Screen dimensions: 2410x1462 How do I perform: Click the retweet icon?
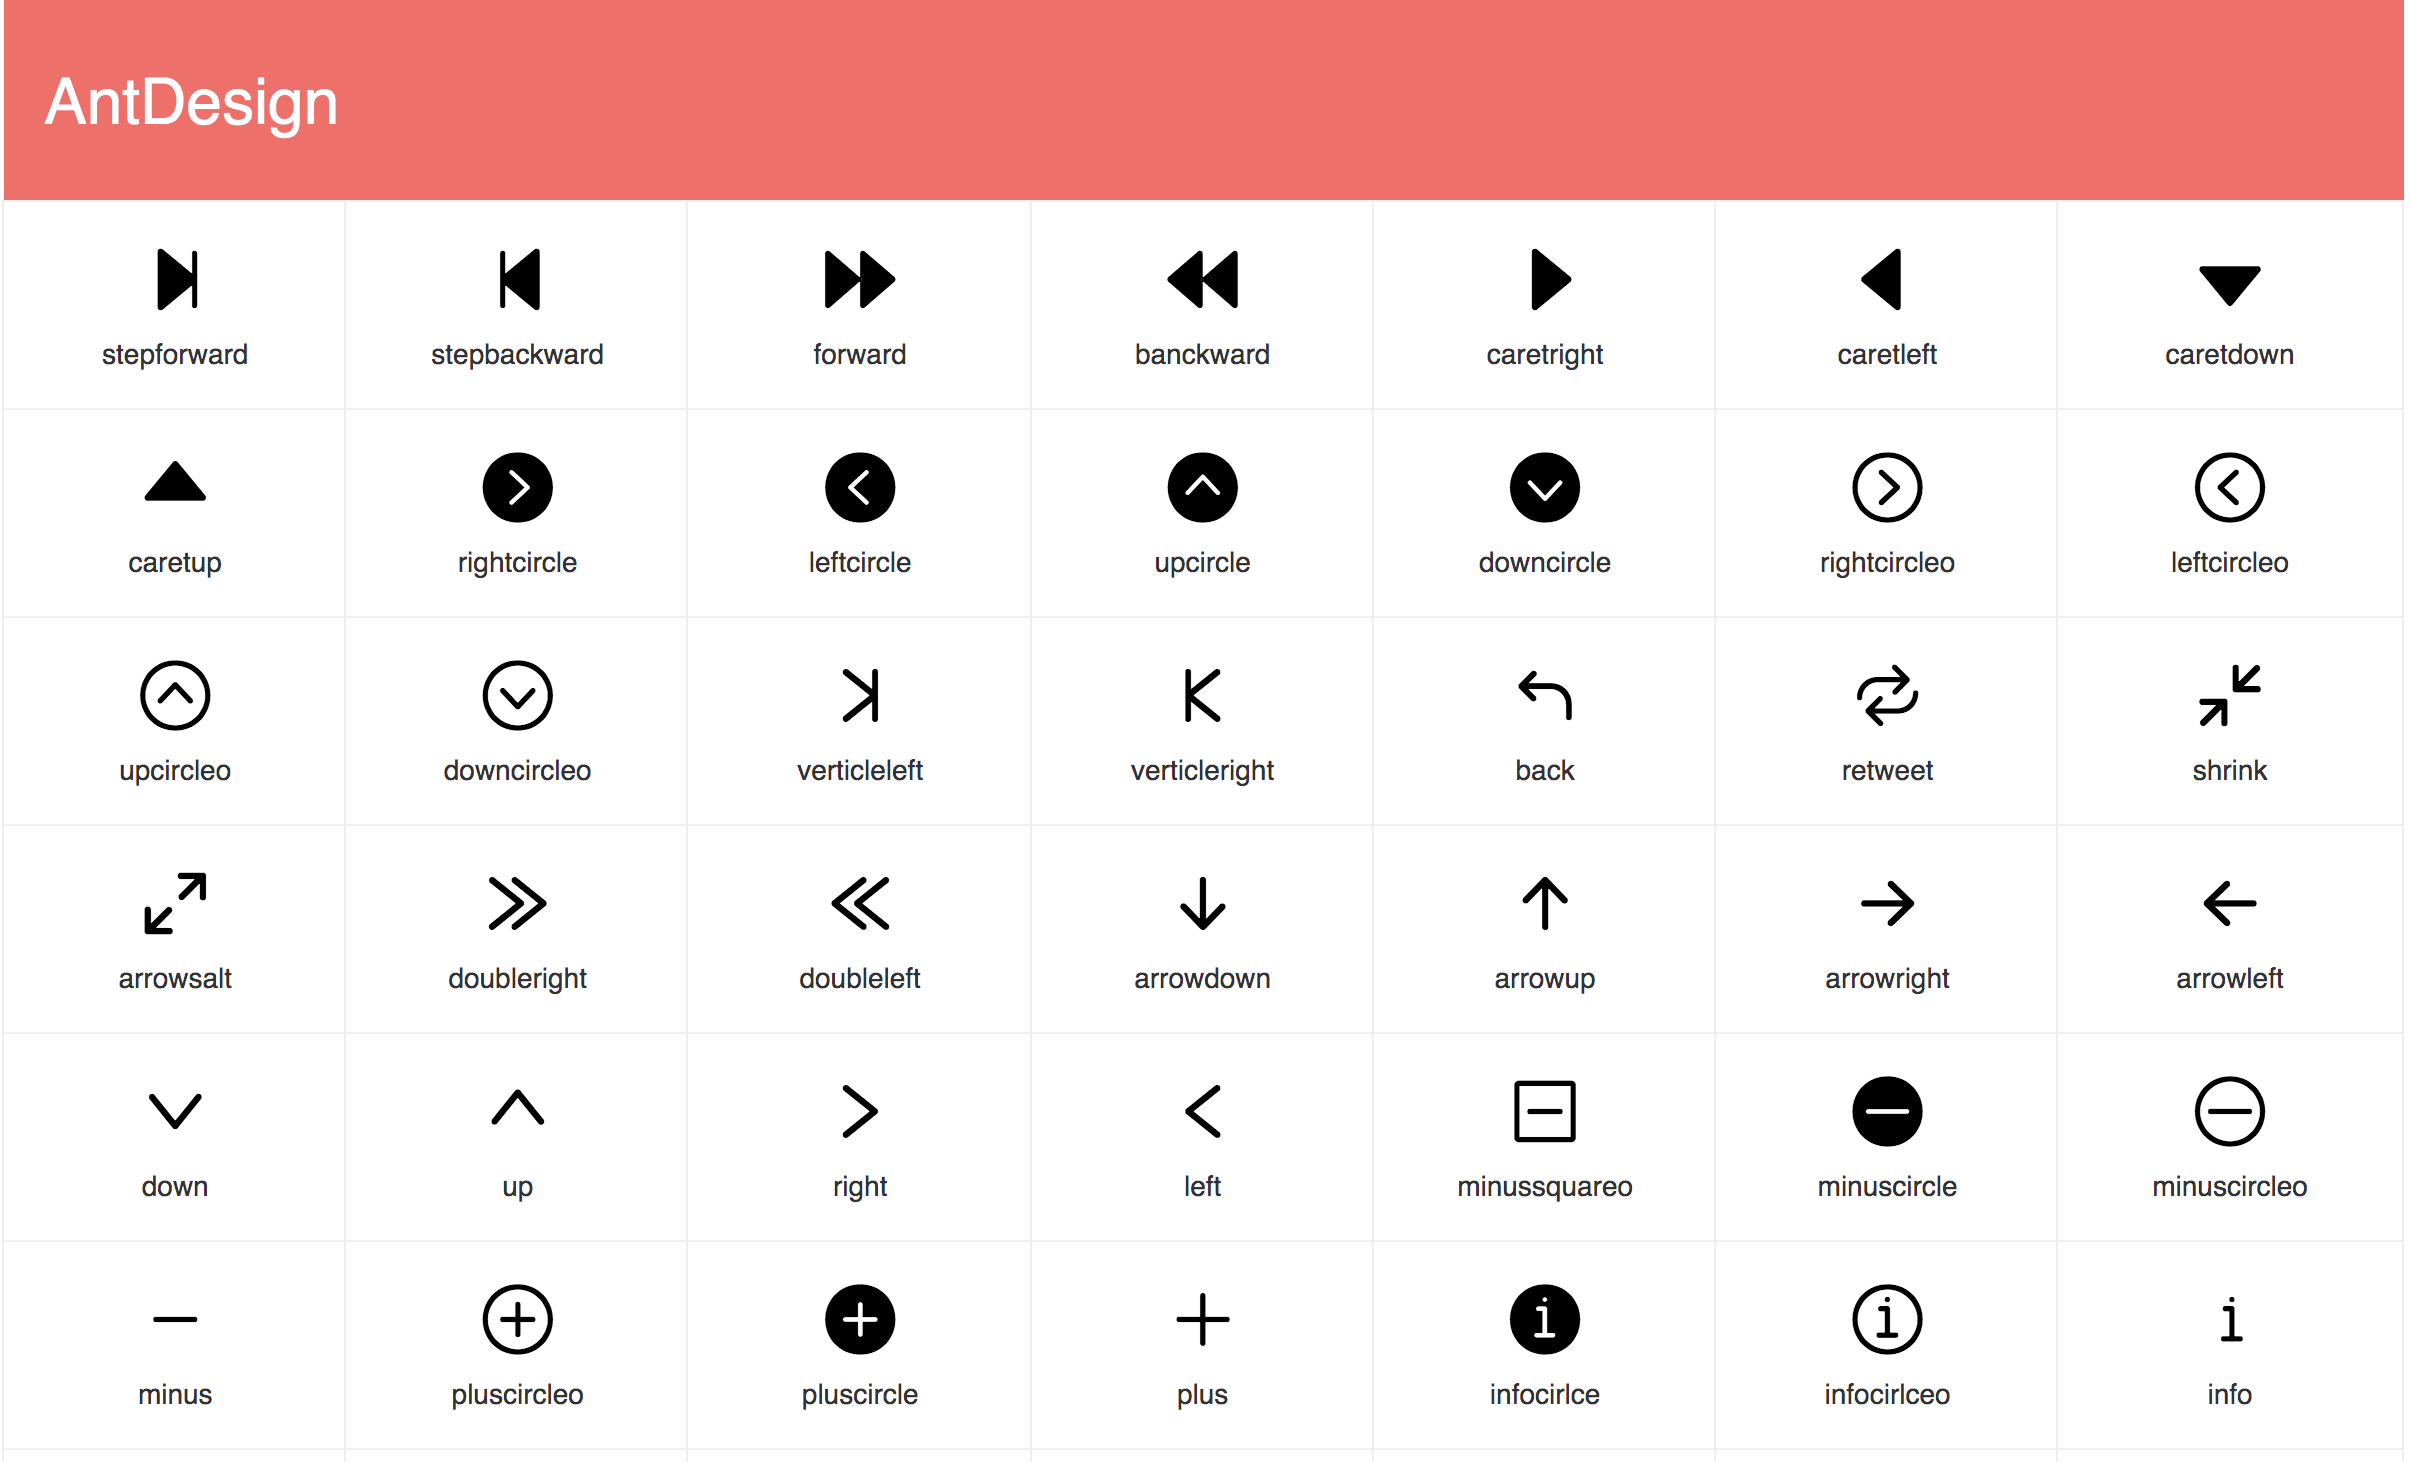(1888, 696)
